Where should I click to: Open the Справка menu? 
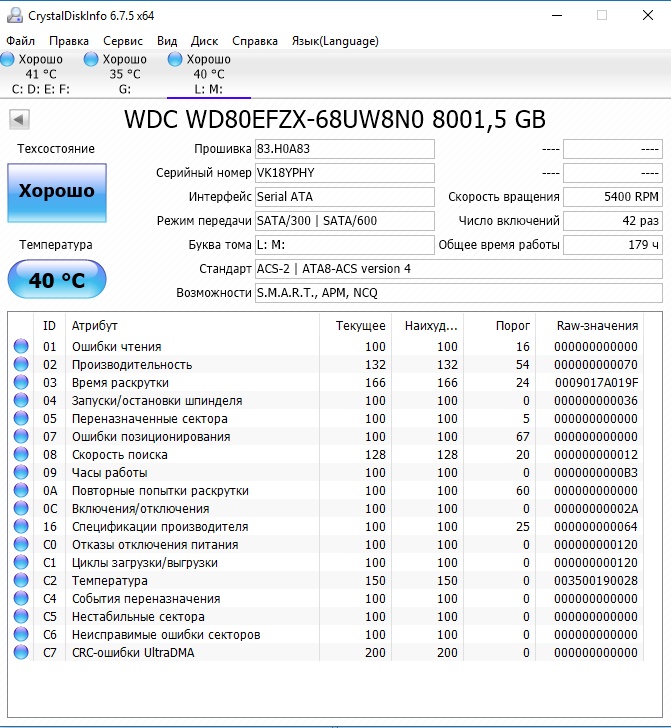tap(254, 41)
